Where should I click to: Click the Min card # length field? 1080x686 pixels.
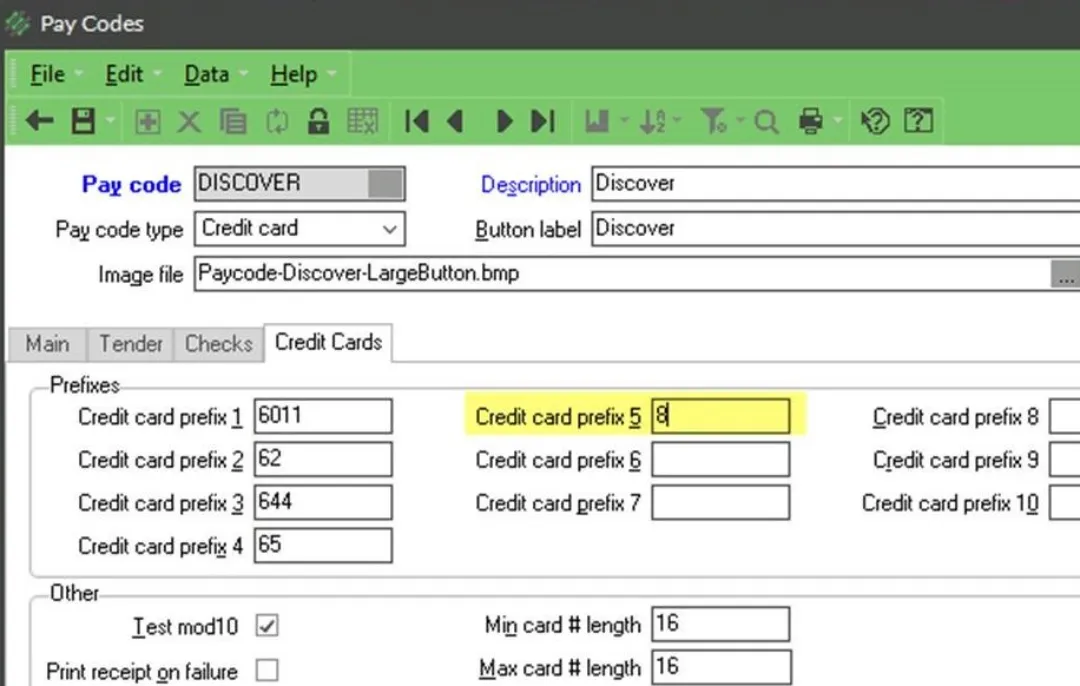point(720,625)
